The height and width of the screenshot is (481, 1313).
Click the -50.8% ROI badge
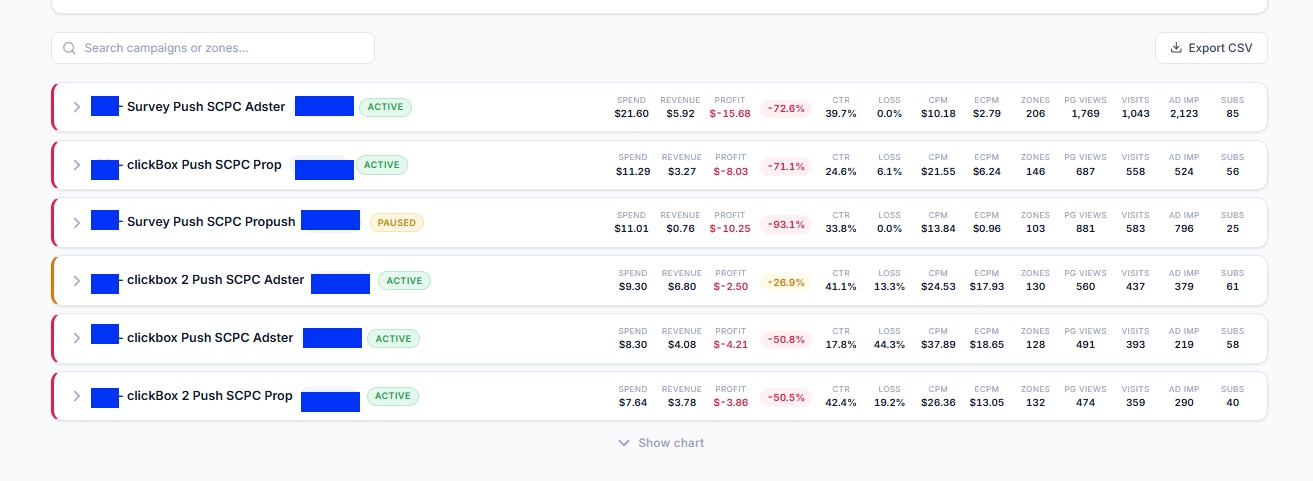[x=786, y=340]
